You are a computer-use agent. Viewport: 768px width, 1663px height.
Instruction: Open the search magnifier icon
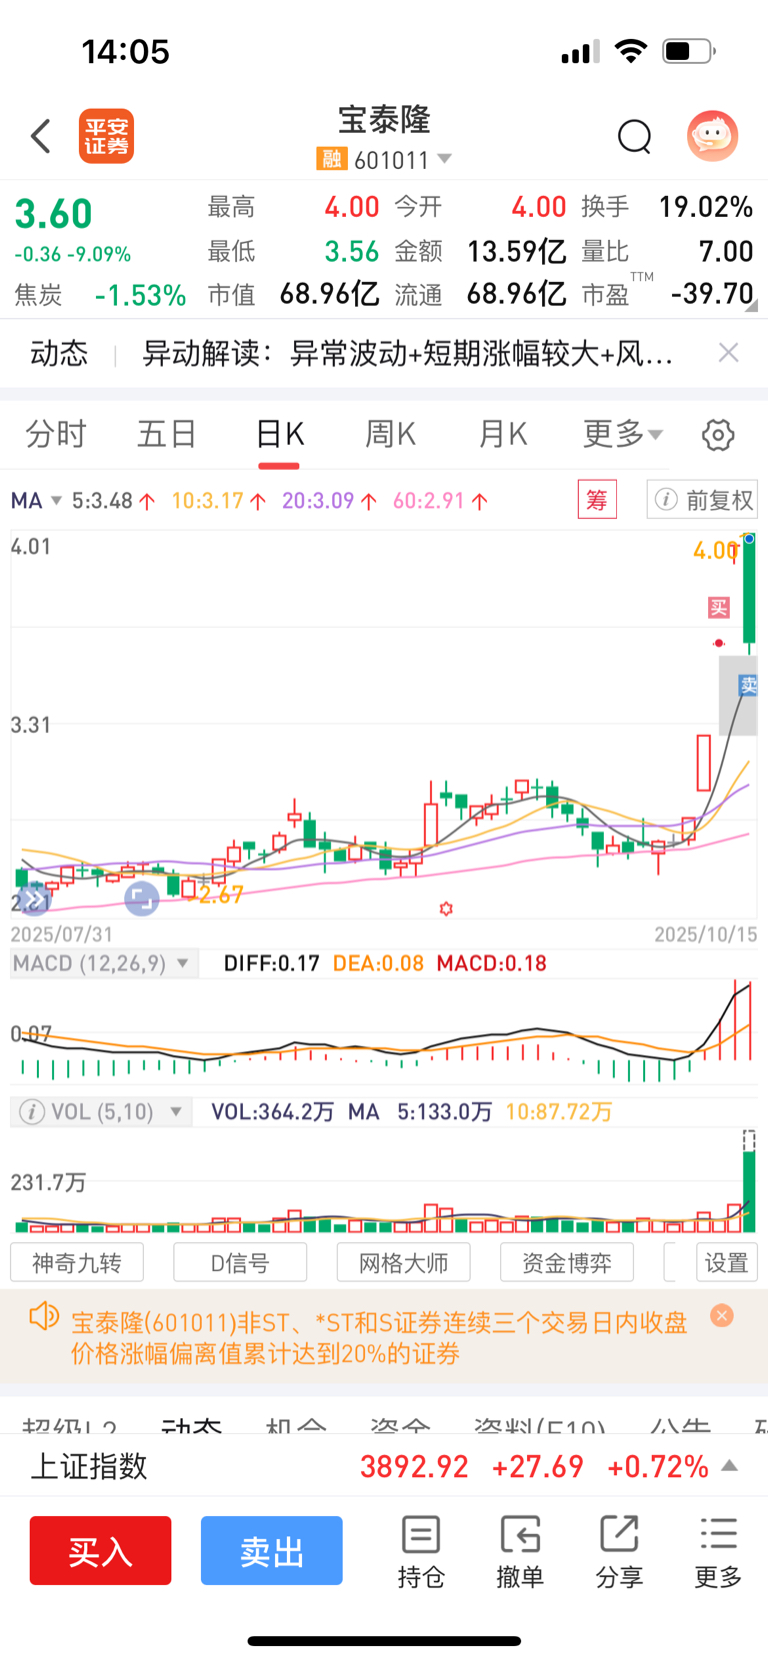point(634,136)
